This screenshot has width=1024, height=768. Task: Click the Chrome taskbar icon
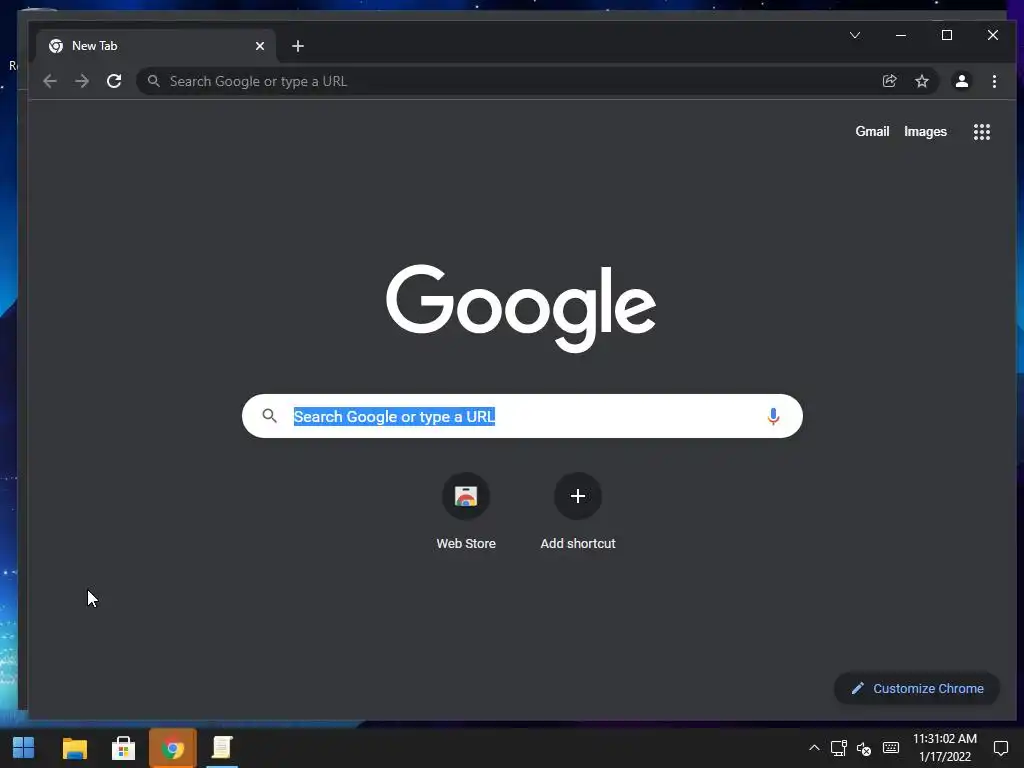click(172, 748)
